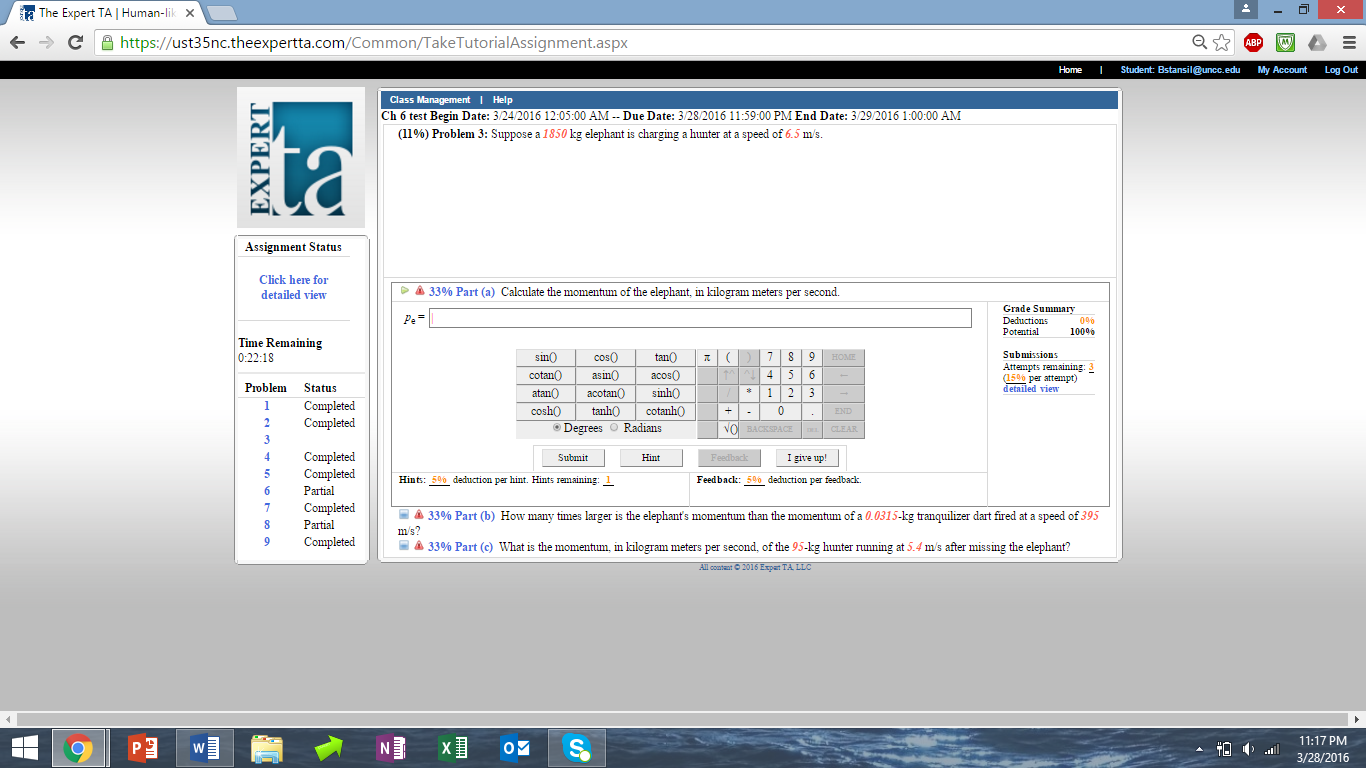
Task: Open the detailed view link under Submissions
Action: click(1029, 389)
